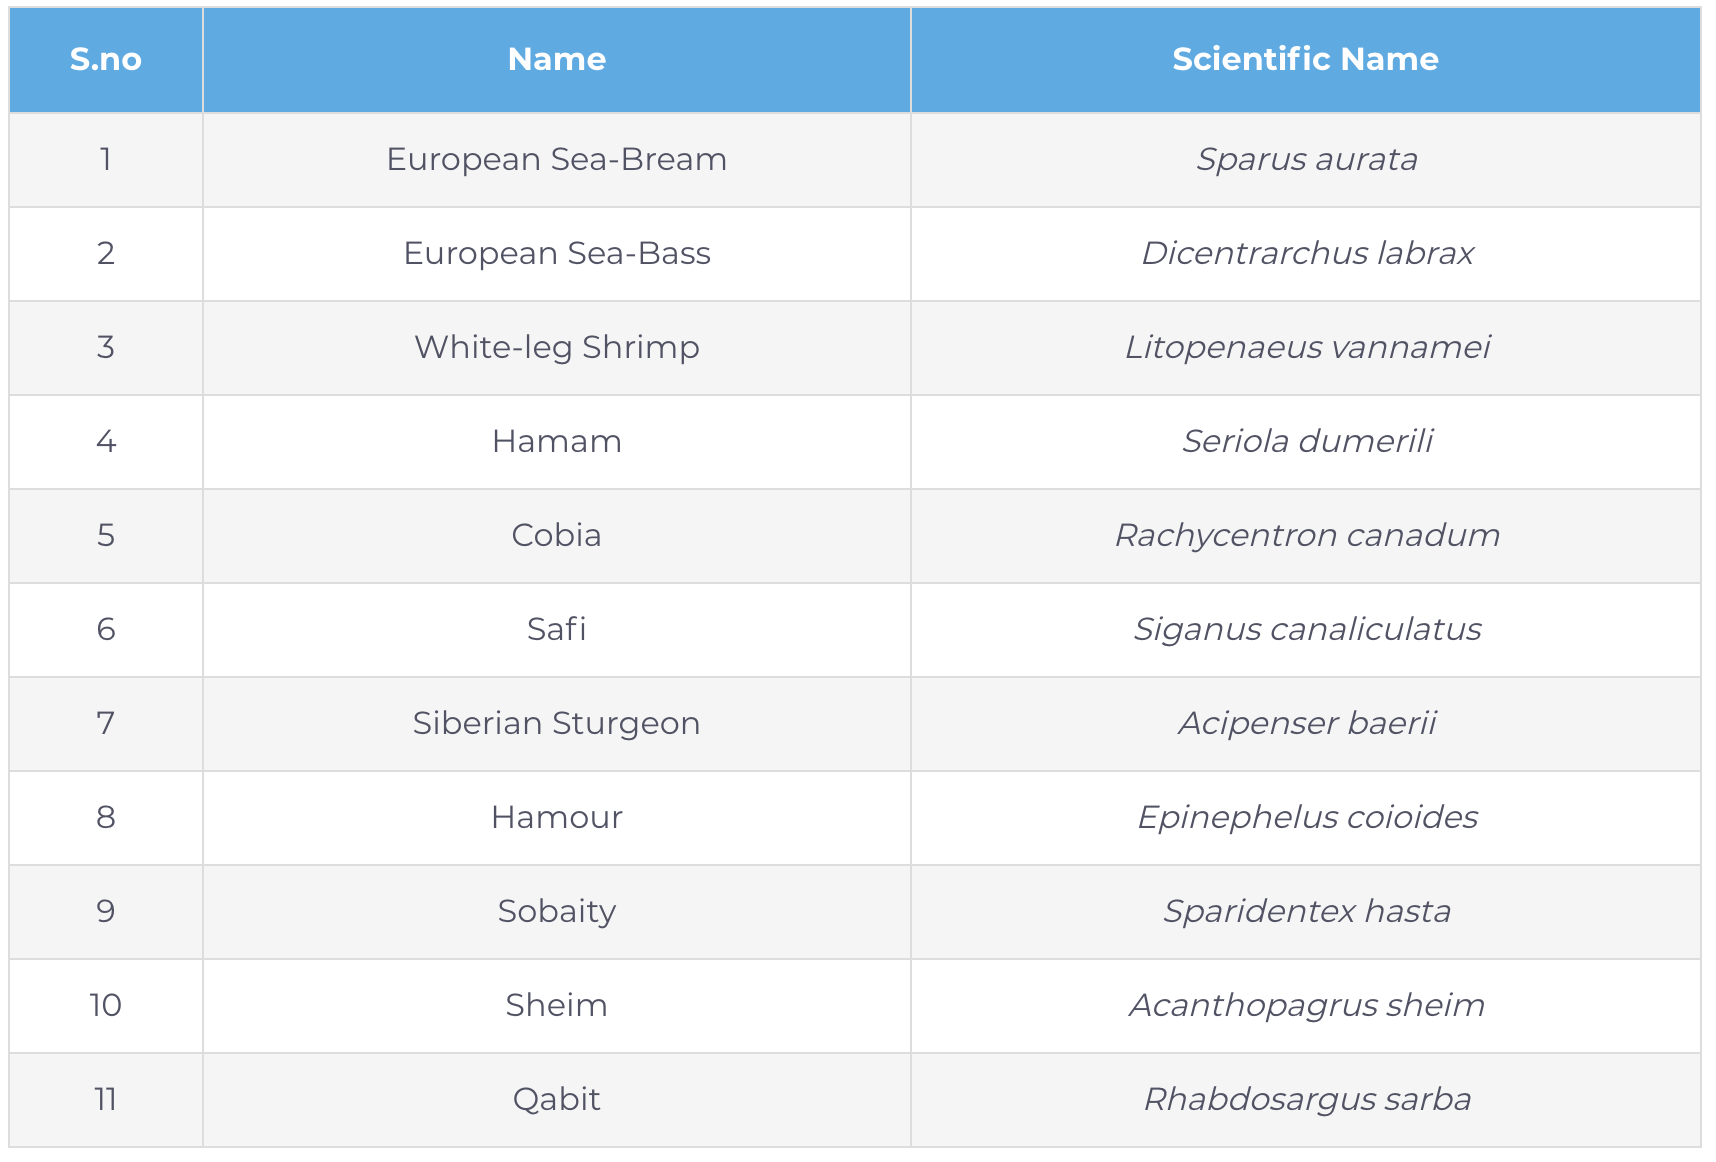Select the Cobia row name
Viewport: 1716px width, 1162px height.
(556, 536)
